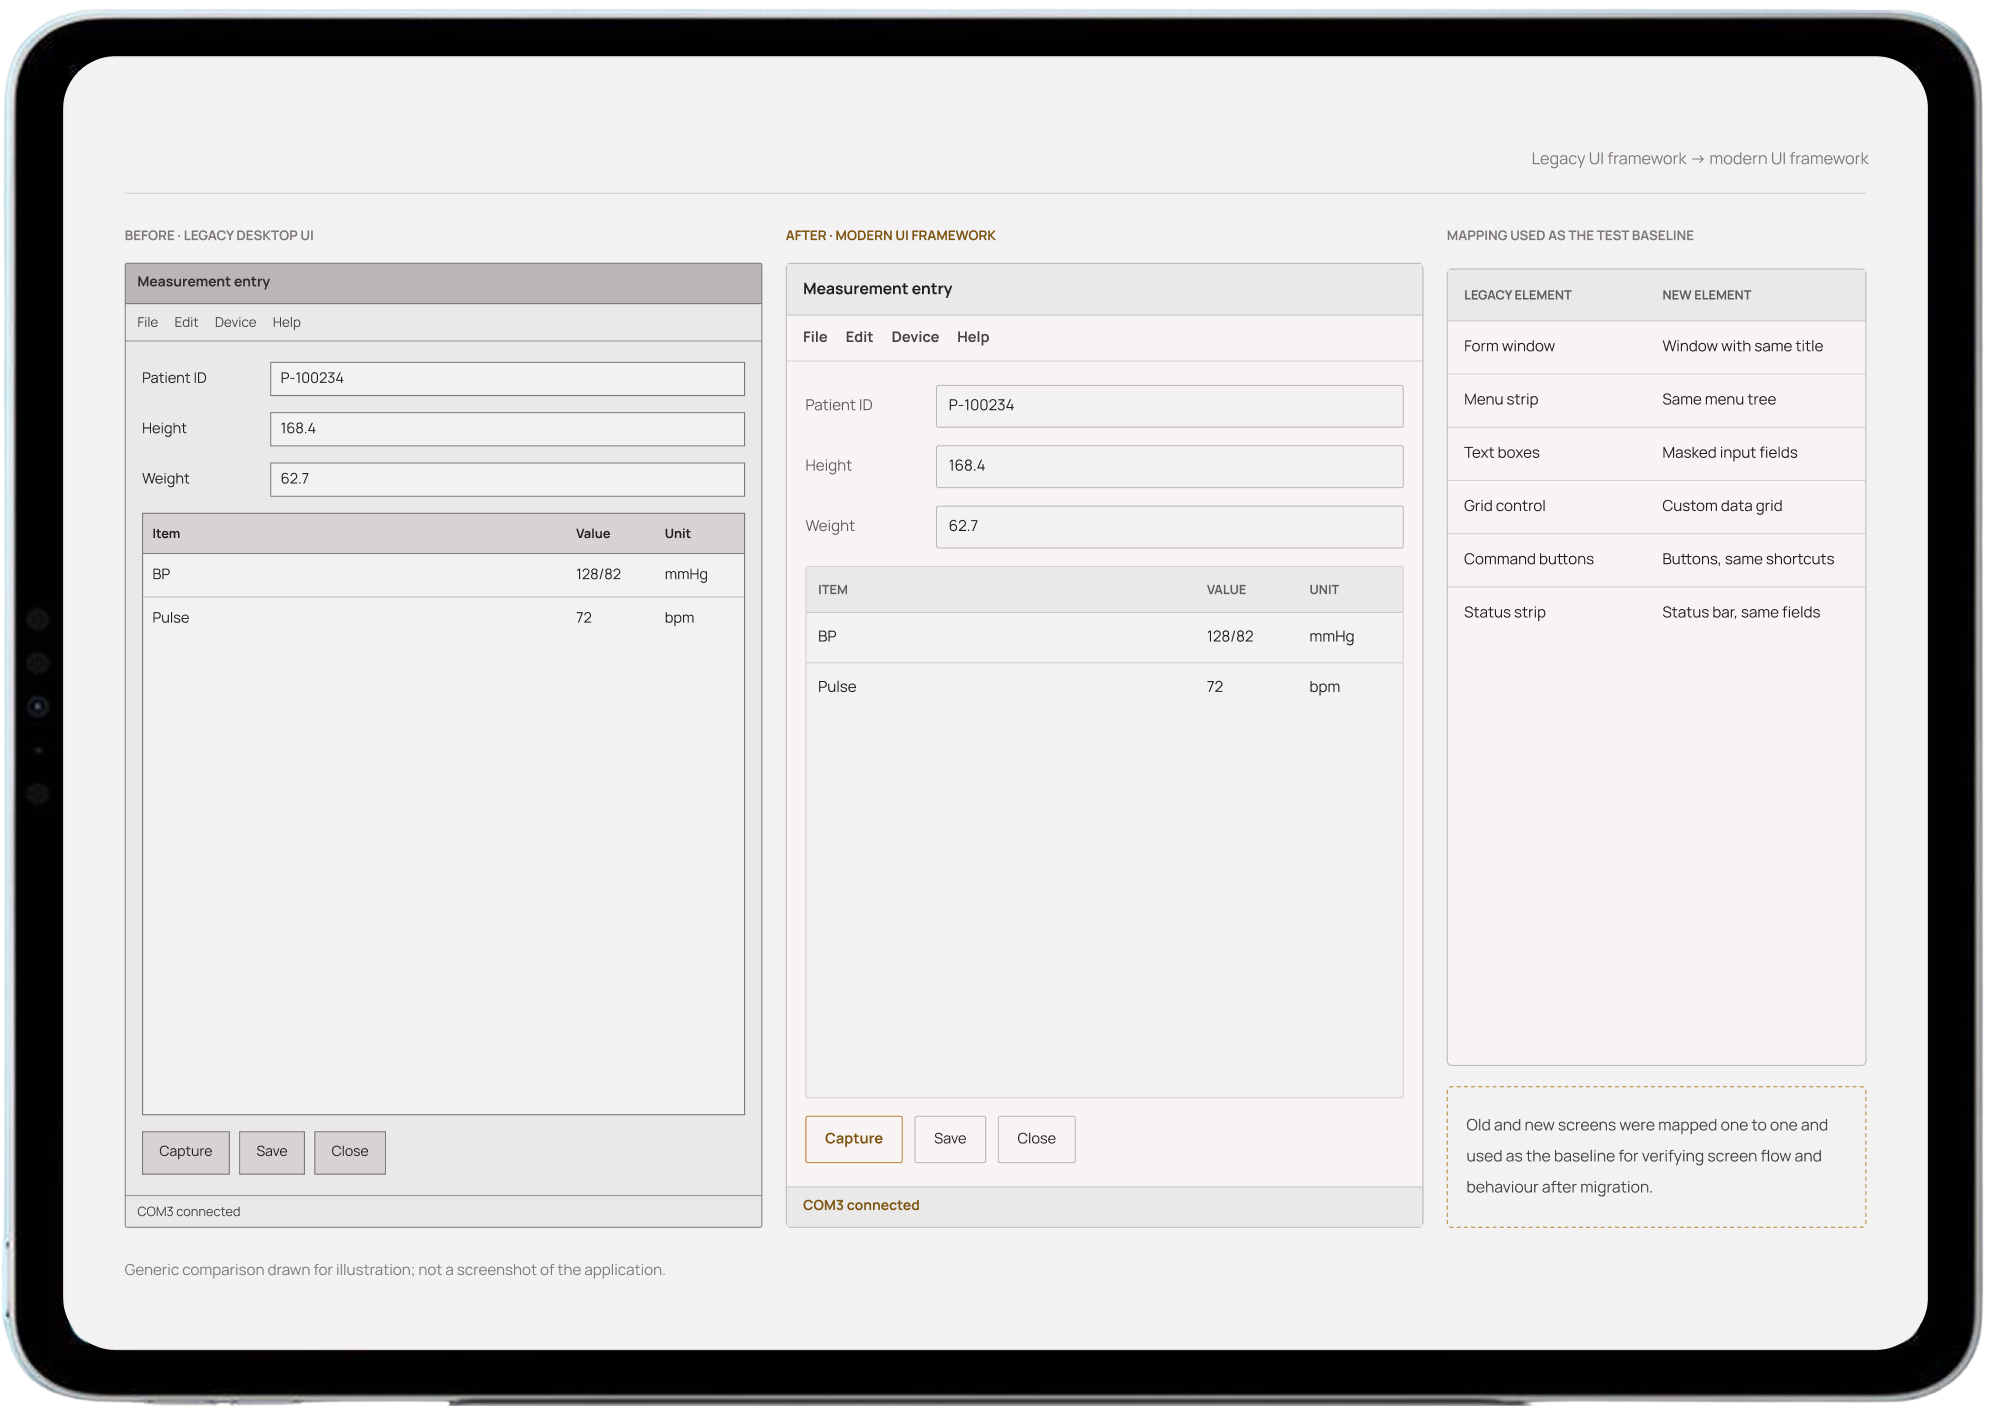Viewport: 1992px width, 1407px height.
Task: Select BP row in modern data grid
Action: 1104,637
